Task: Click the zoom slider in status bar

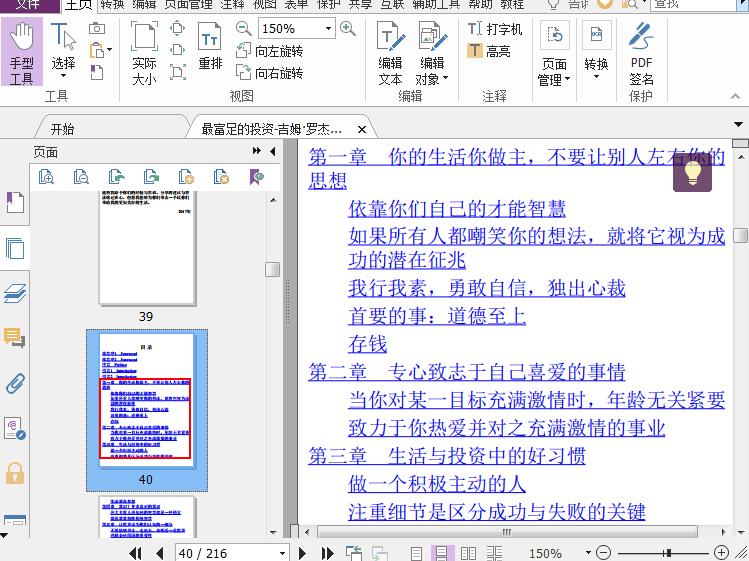Action: coord(668,553)
